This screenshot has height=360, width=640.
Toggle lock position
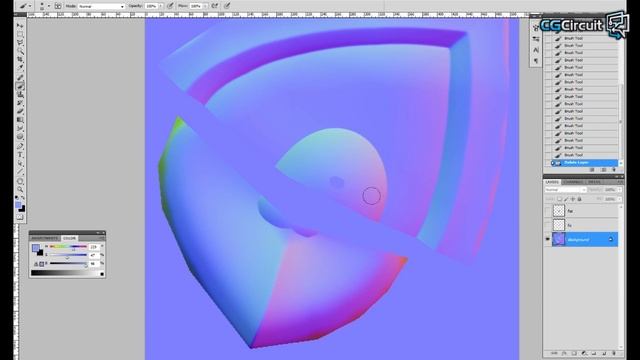[572, 199]
